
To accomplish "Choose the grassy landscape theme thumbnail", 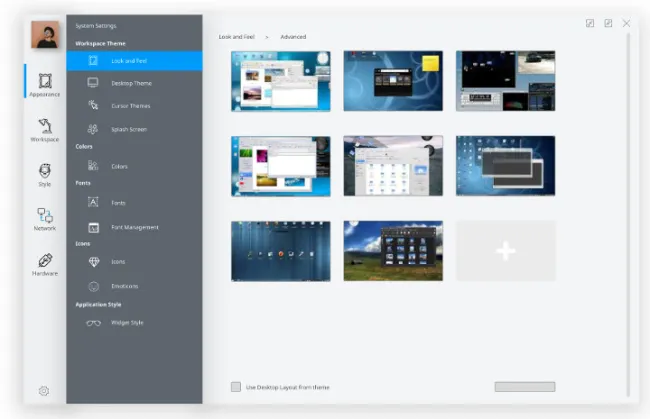I will [x=393, y=251].
